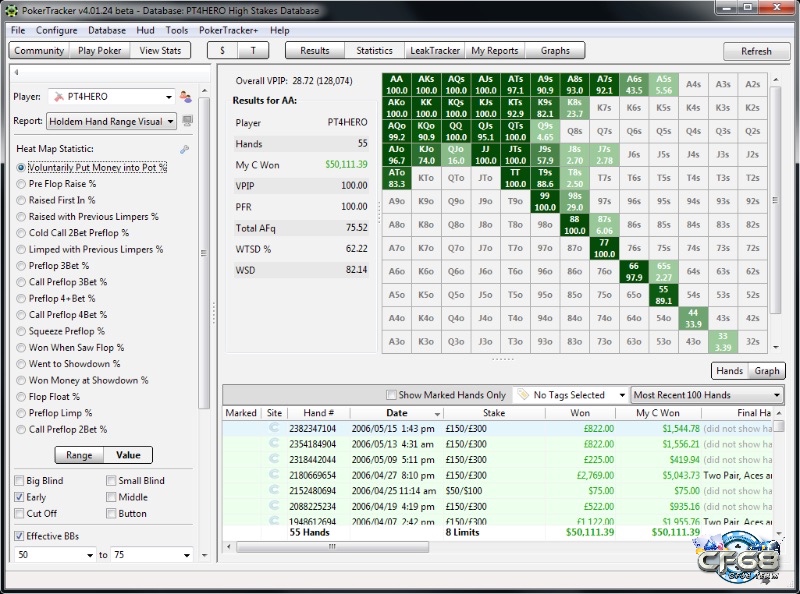Click the player selection icon beside PT4HERO
Viewport: 800px width, 594px height.
pyautogui.click(x=186, y=96)
